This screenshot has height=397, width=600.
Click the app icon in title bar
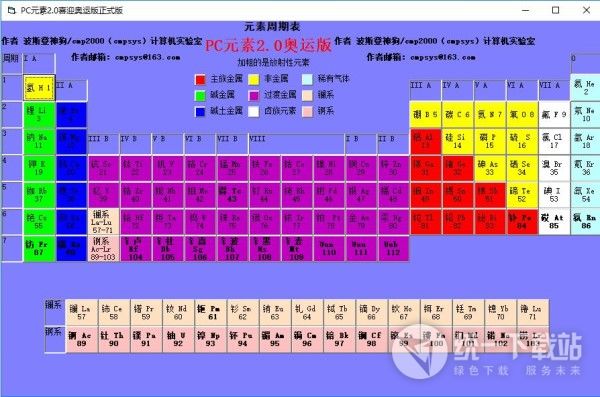(11, 10)
